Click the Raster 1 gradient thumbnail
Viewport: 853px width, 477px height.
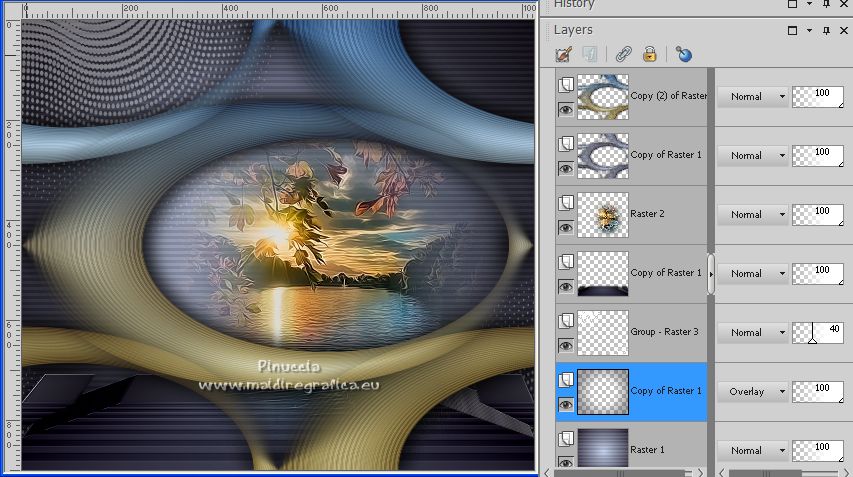pos(603,448)
